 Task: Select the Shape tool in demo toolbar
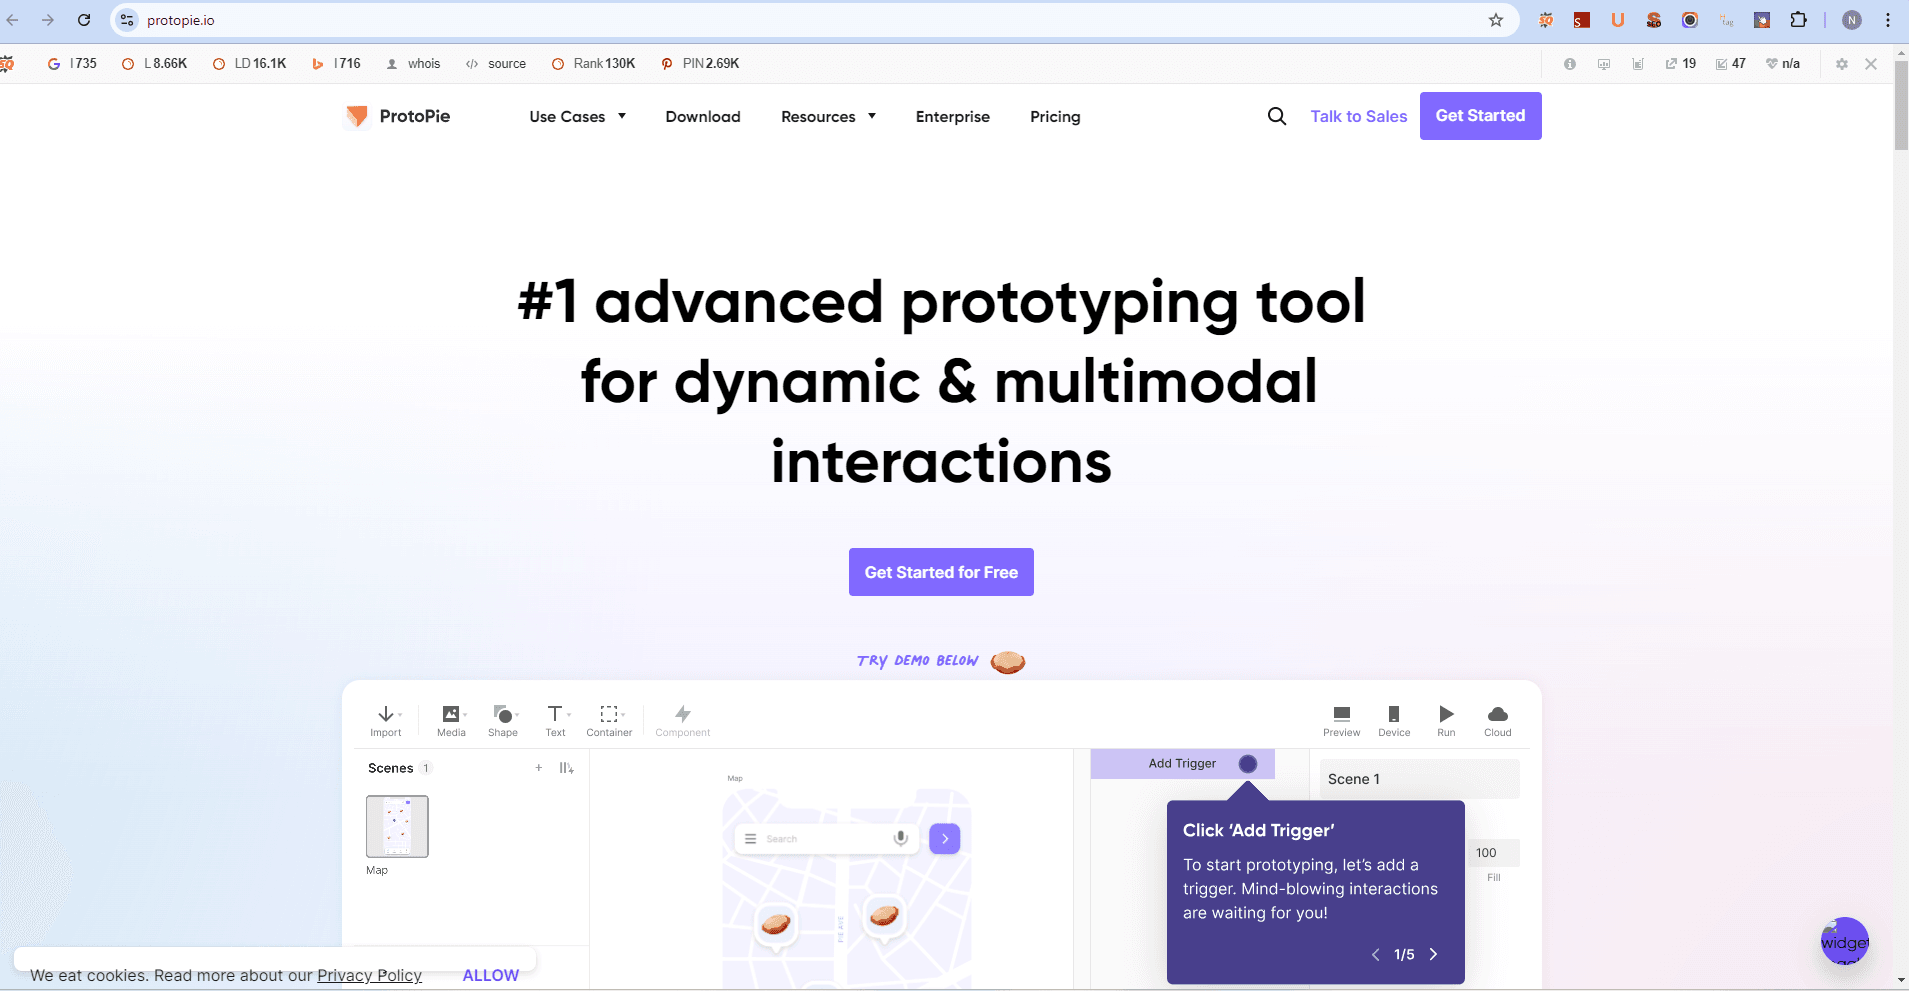[503, 720]
